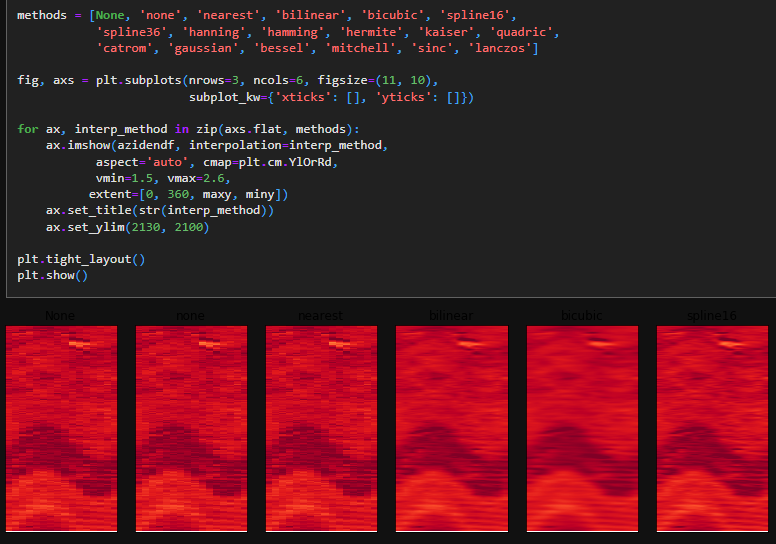Click 'plt.subplots' call in code
The width and height of the screenshot is (776, 544).
139,80
